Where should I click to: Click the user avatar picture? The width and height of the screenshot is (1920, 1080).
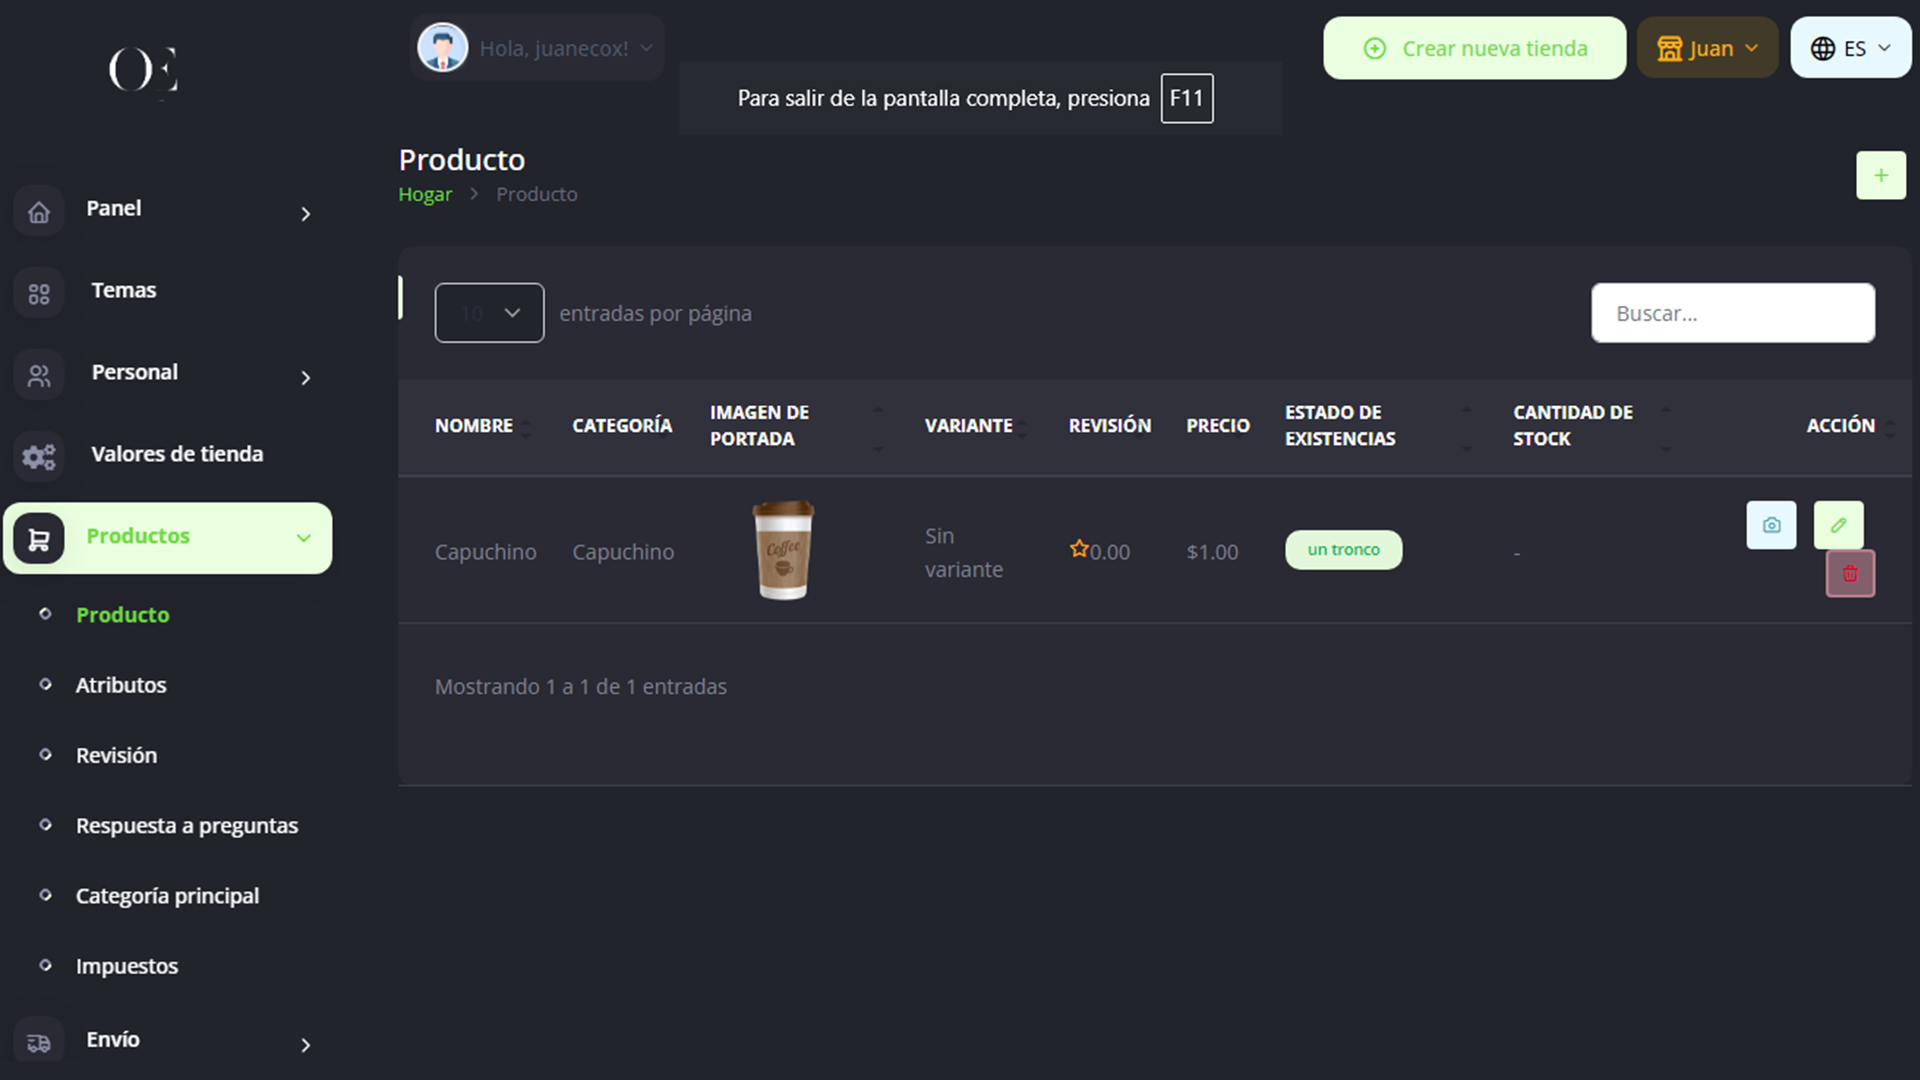[442, 48]
